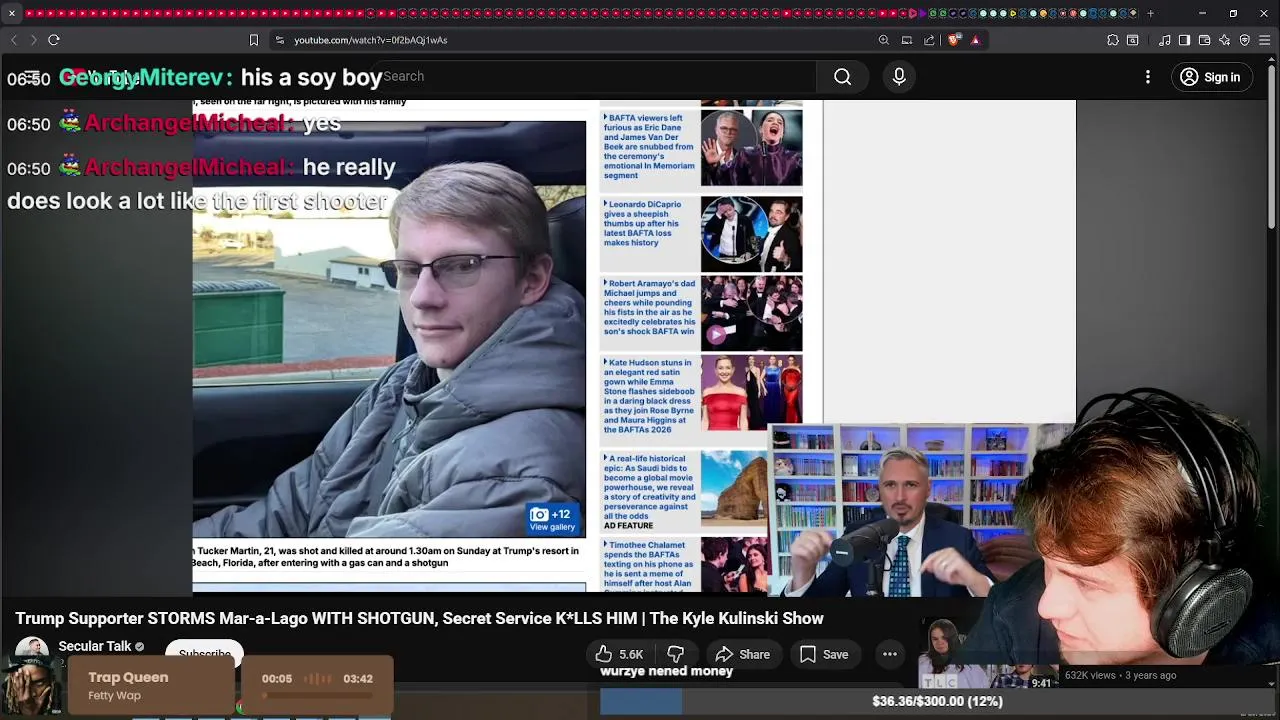Open the page zoom magnifier icon
The width and height of the screenshot is (1280, 720).
(x=884, y=40)
